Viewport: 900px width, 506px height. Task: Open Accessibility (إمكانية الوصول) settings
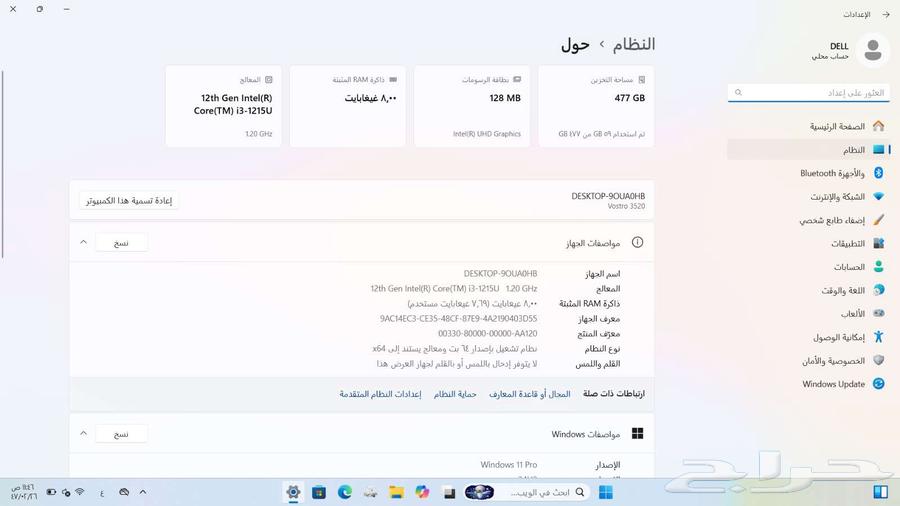pos(809,337)
